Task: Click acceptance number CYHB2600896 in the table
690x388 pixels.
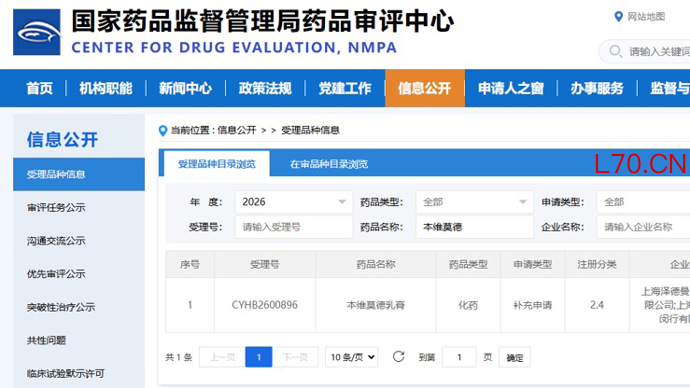Action: (x=264, y=305)
